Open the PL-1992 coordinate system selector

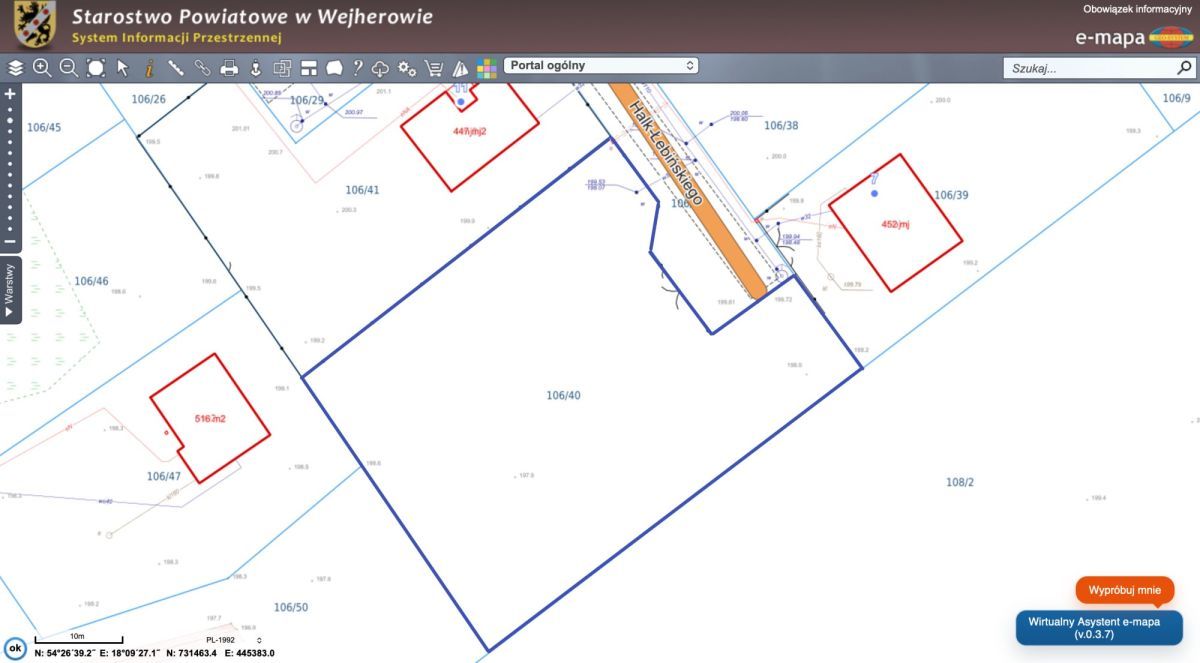pos(234,640)
